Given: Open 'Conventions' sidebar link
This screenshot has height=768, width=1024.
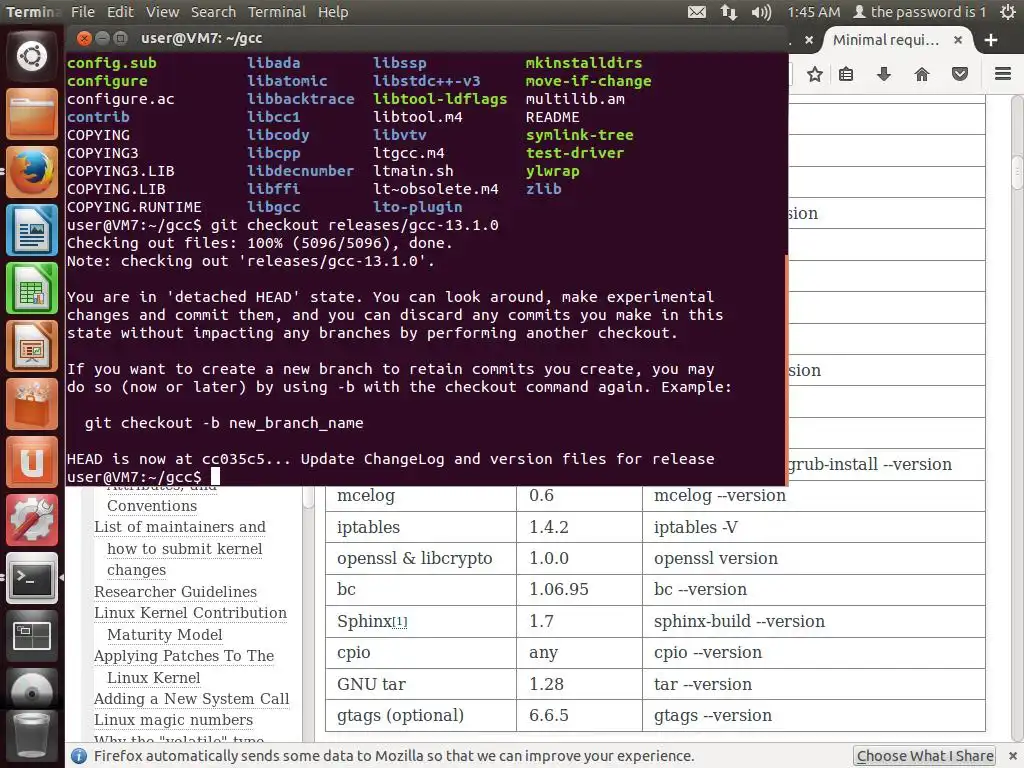Looking at the screenshot, I should click(x=152, y=506).
